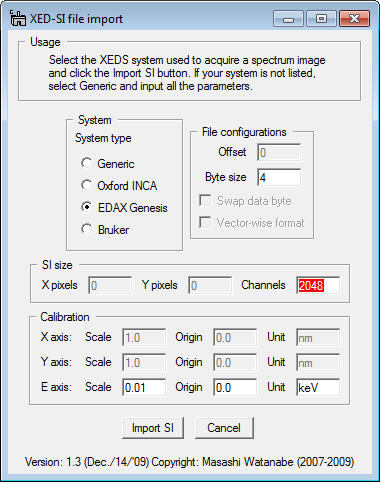Click the X pixels input field
The width and height of the screenshot is (380, 482).
(x=110, y=285)
